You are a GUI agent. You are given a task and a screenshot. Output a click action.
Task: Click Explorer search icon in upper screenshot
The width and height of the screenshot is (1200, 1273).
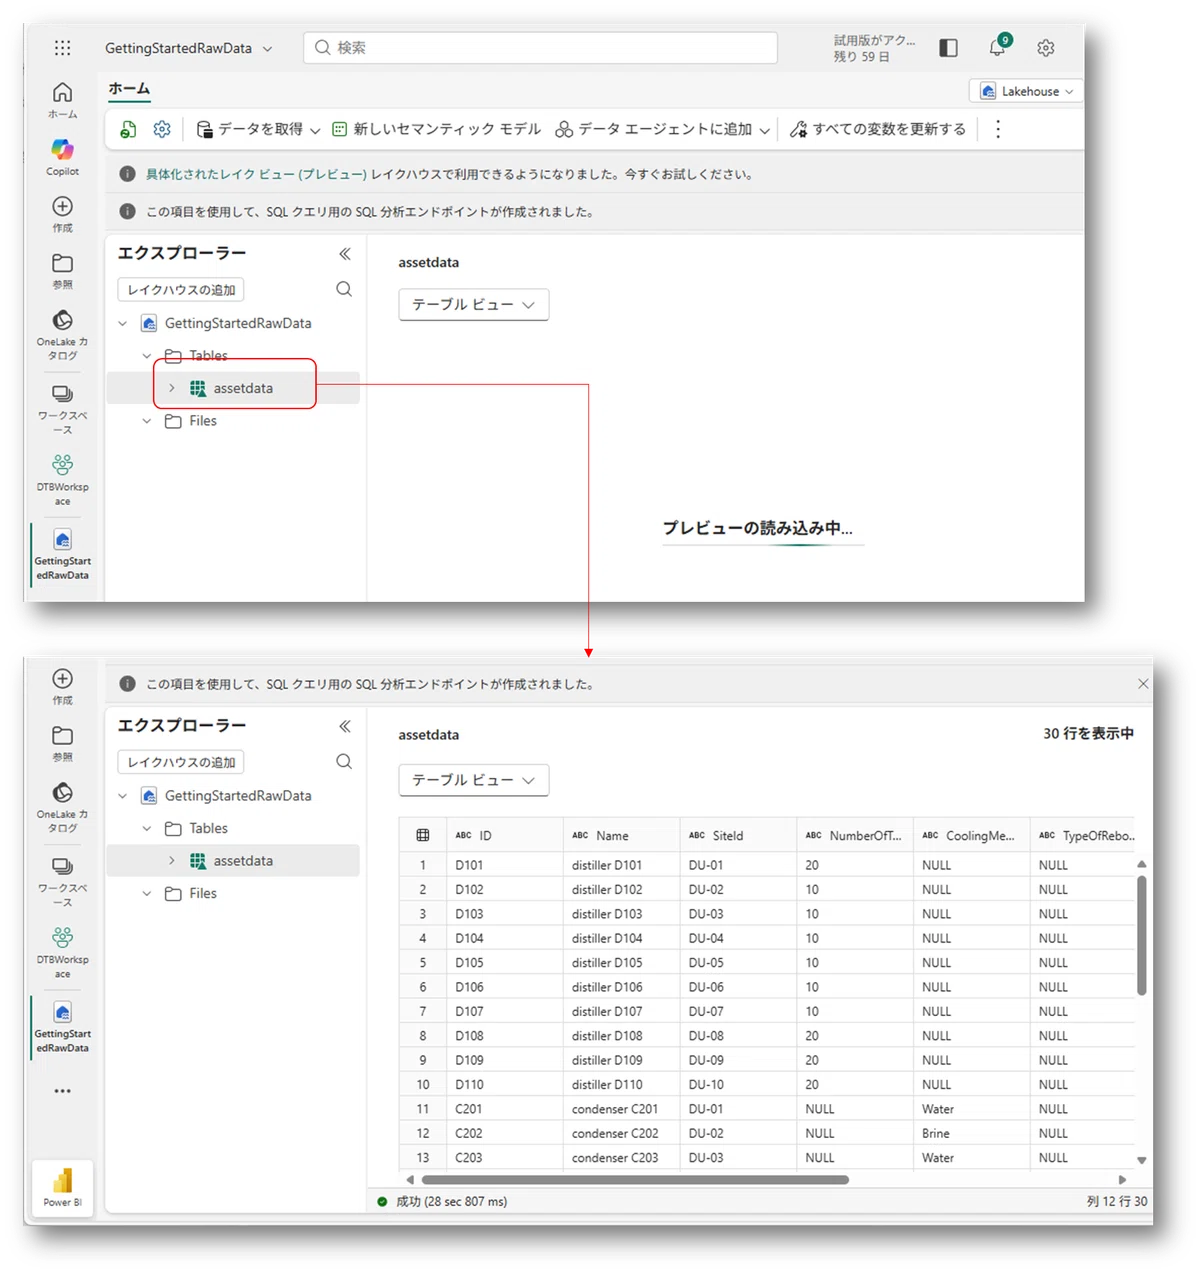click(x=344, y=289)
